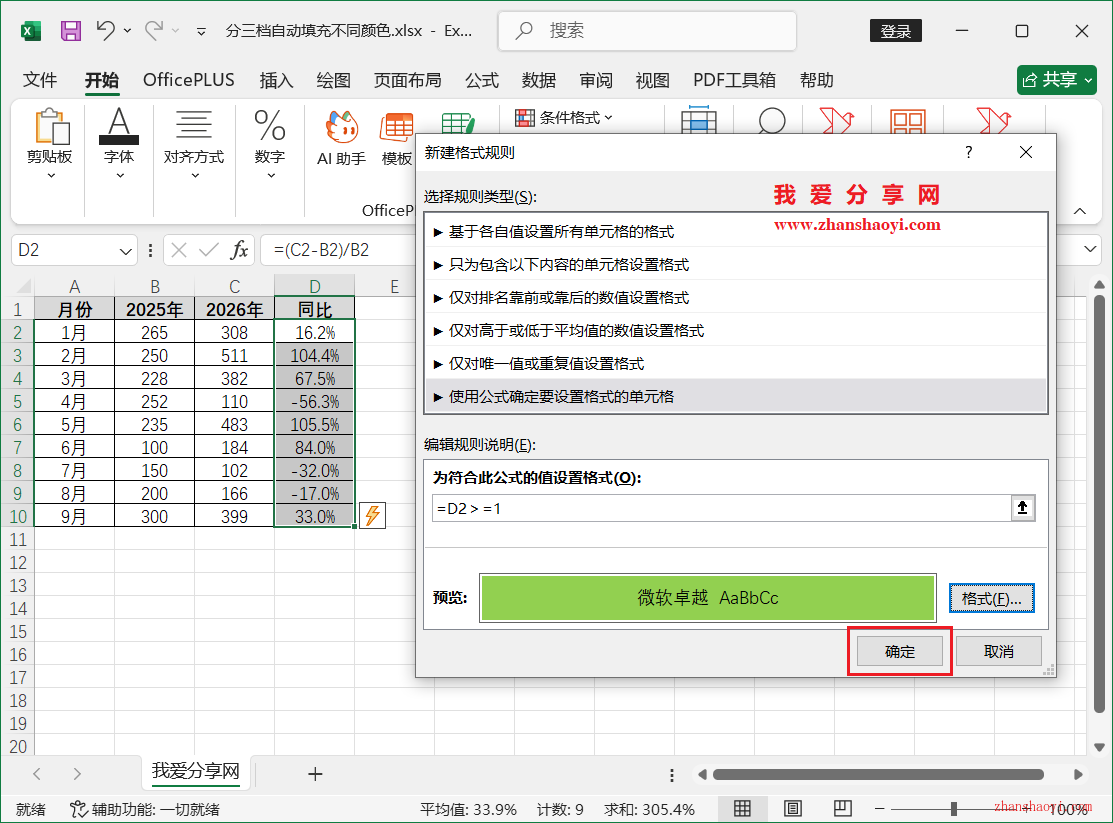Select rule 仅对唯一值或重复值设置格式
This screenshot has height=823, width=1113.
pos(735,364)
